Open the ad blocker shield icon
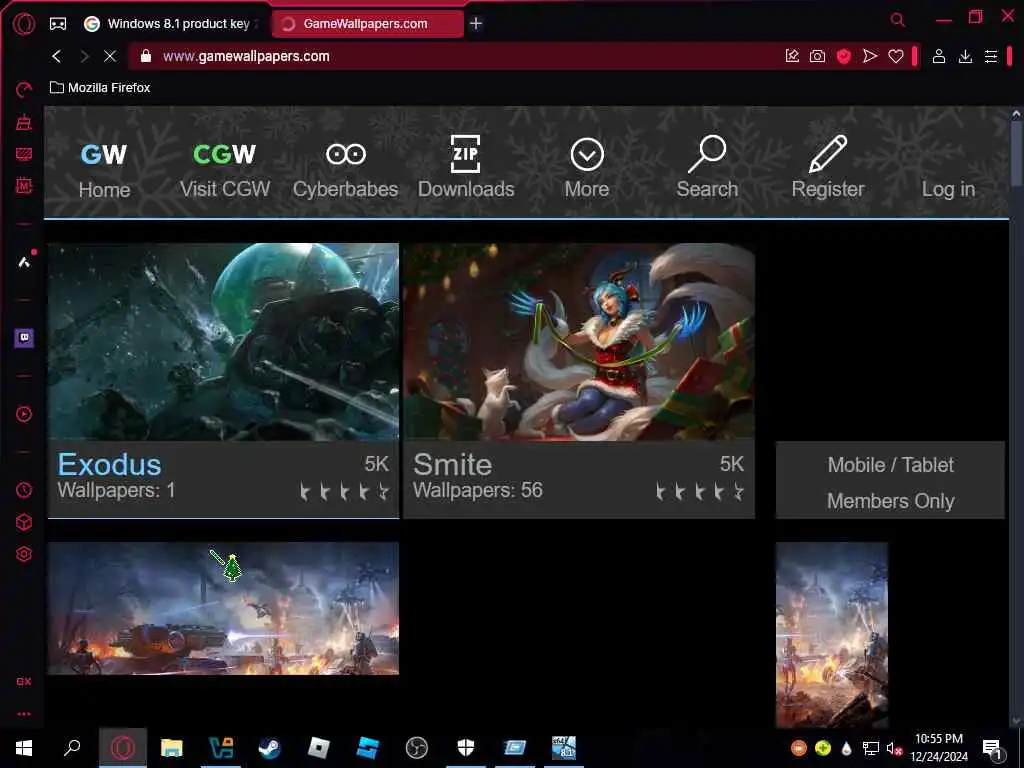Viewport: 1024px width, 768px height. coord(844,57)
